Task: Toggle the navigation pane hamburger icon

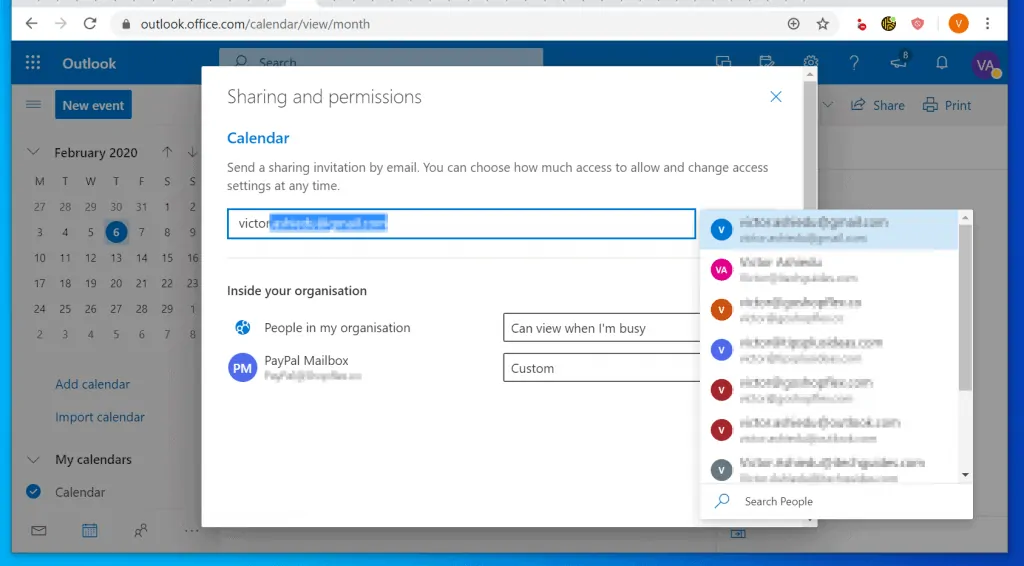Action: coord(33,105)
